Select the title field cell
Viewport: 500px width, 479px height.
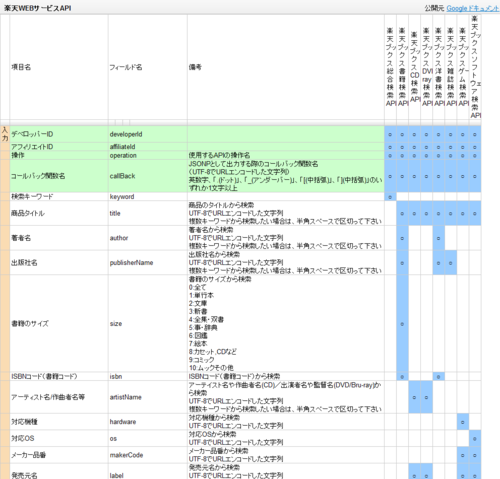(148, 213)
